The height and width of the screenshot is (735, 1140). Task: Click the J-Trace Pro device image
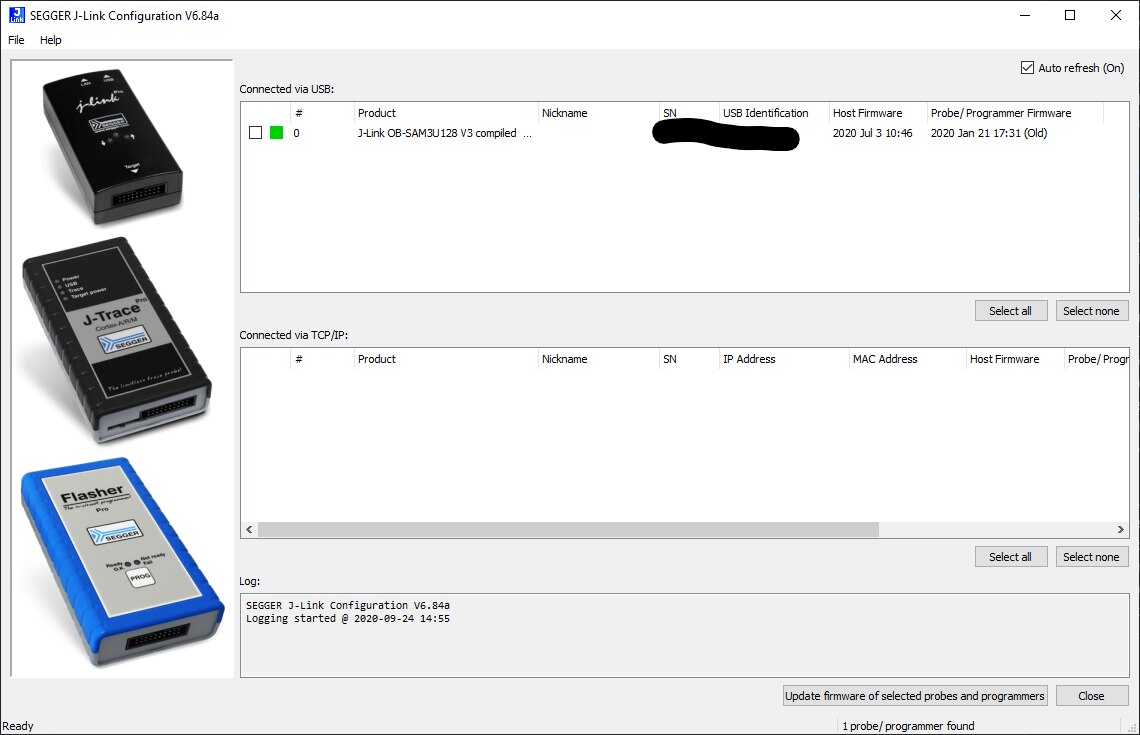click(x=118, y=340)
